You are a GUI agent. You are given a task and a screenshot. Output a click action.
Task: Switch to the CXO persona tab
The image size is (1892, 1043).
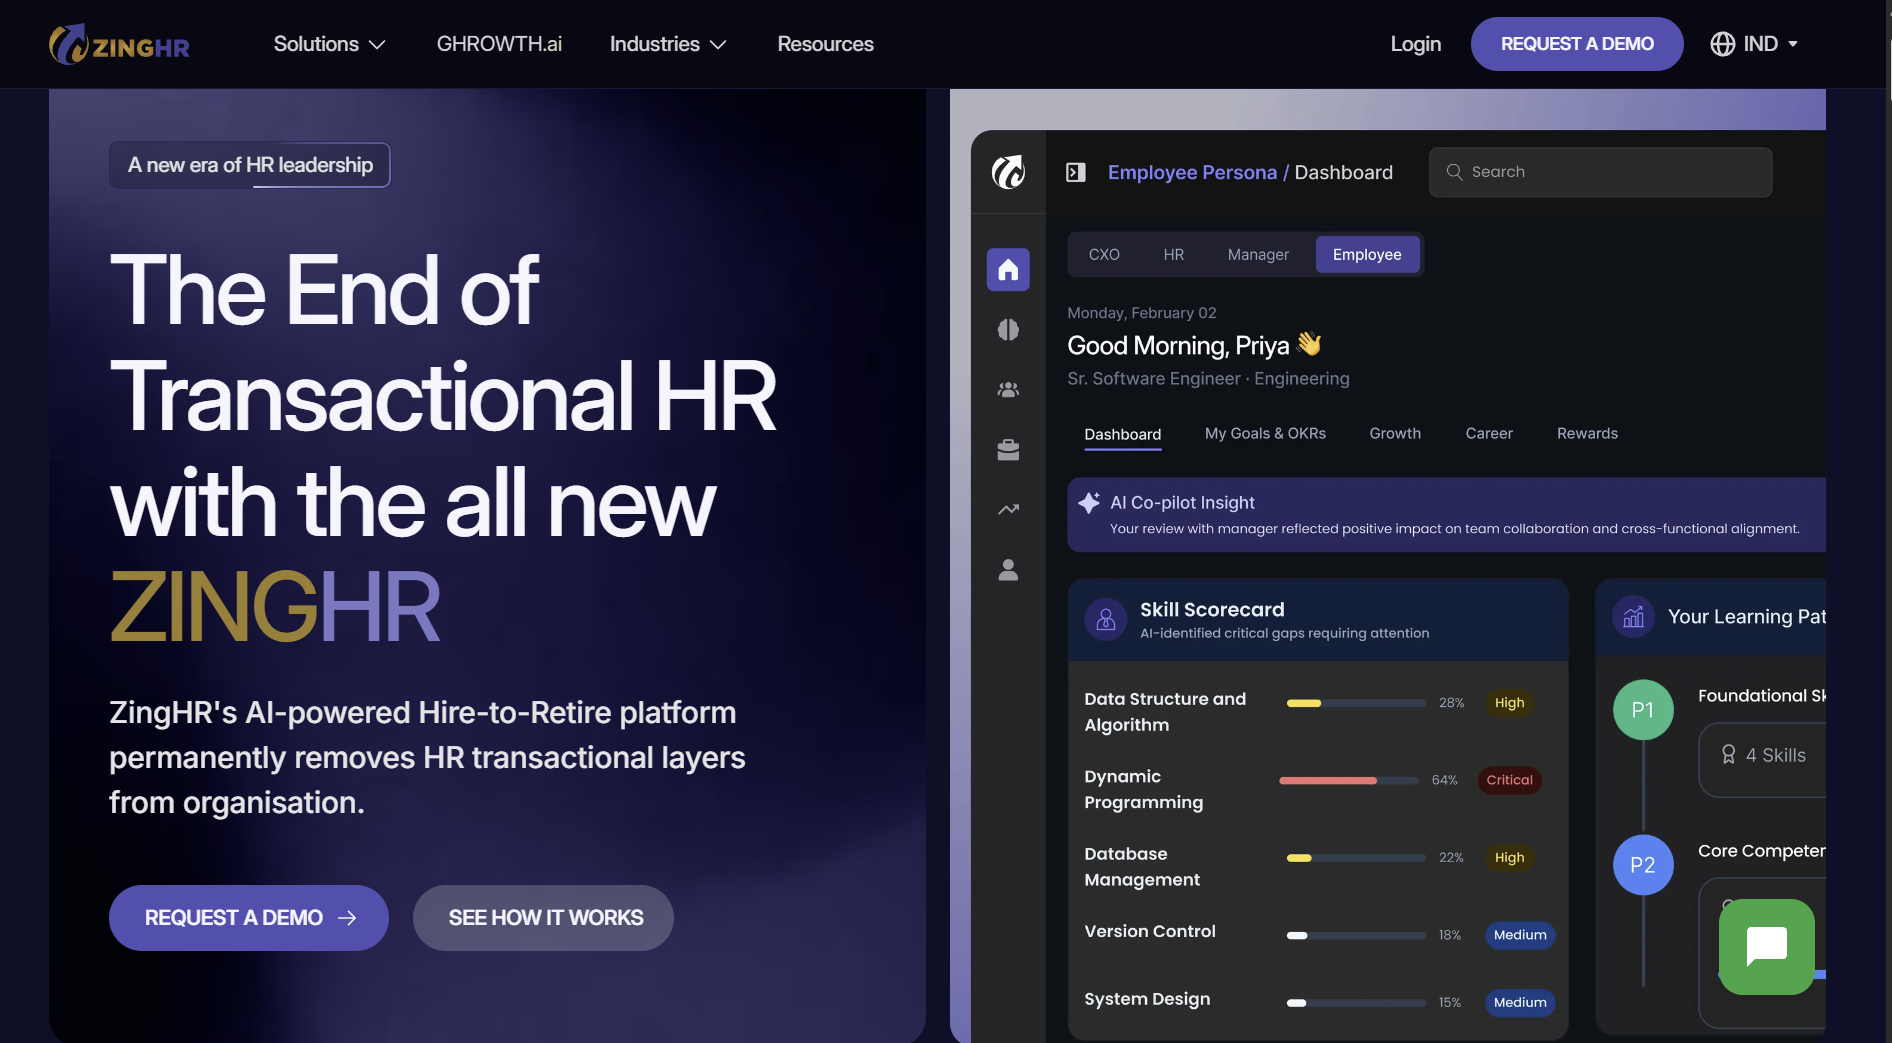pyautogui.click(x=1104, y=255)
